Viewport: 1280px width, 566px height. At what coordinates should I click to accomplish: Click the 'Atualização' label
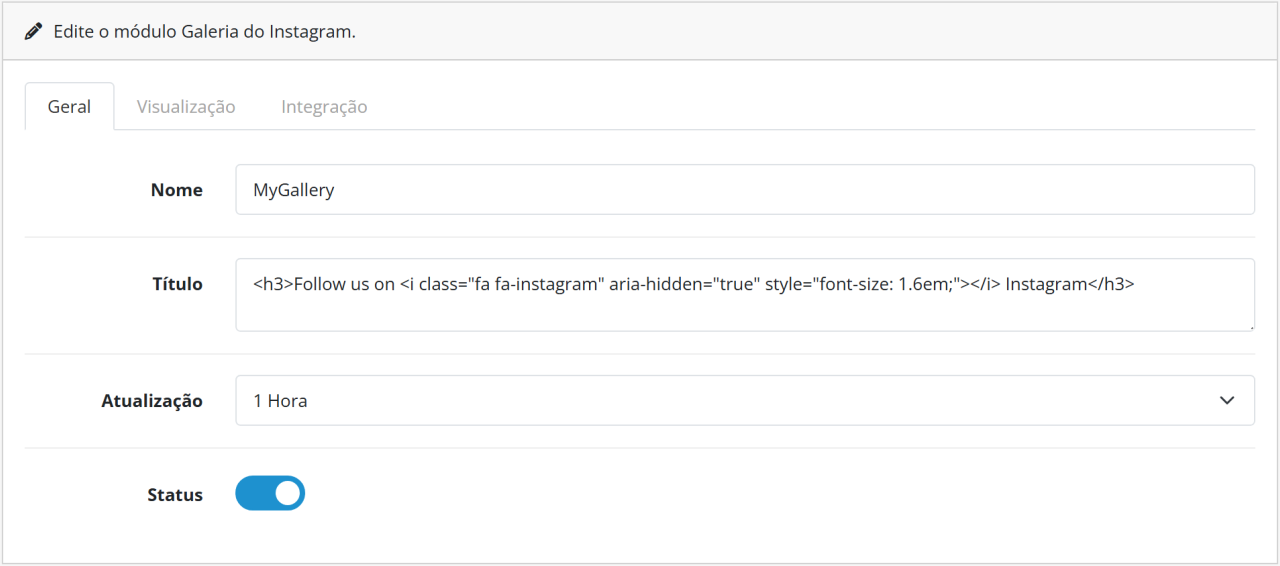click(x=152, y=401)
